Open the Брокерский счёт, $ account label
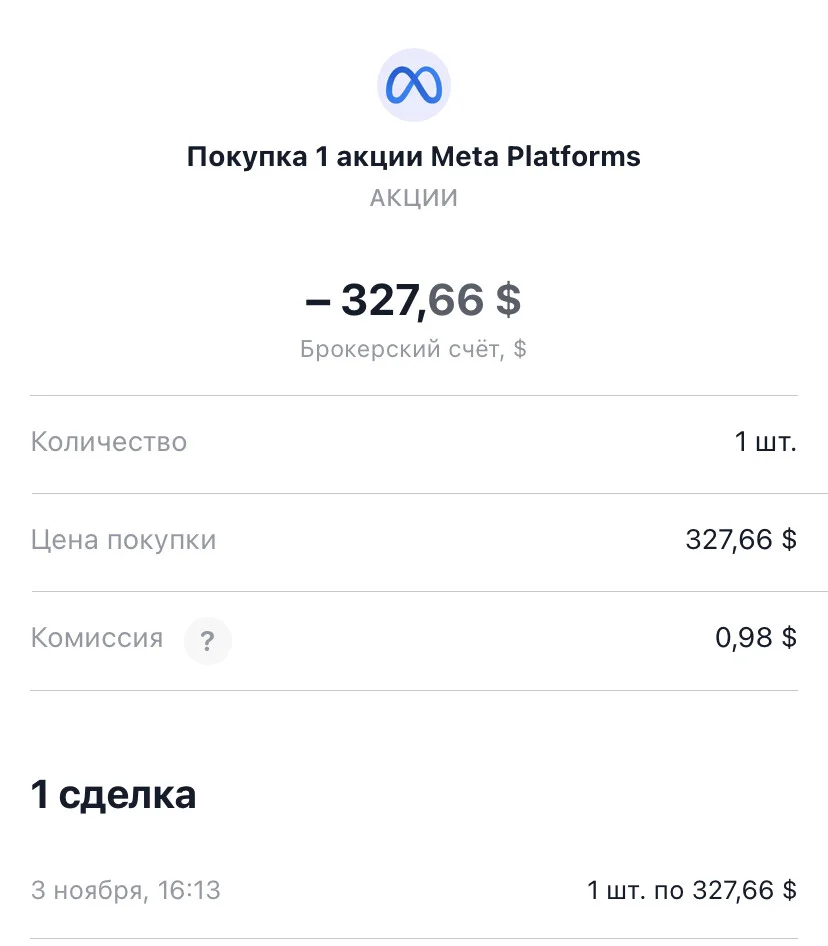Viewport: 828px width, 946px height. (x=413, y=349)
